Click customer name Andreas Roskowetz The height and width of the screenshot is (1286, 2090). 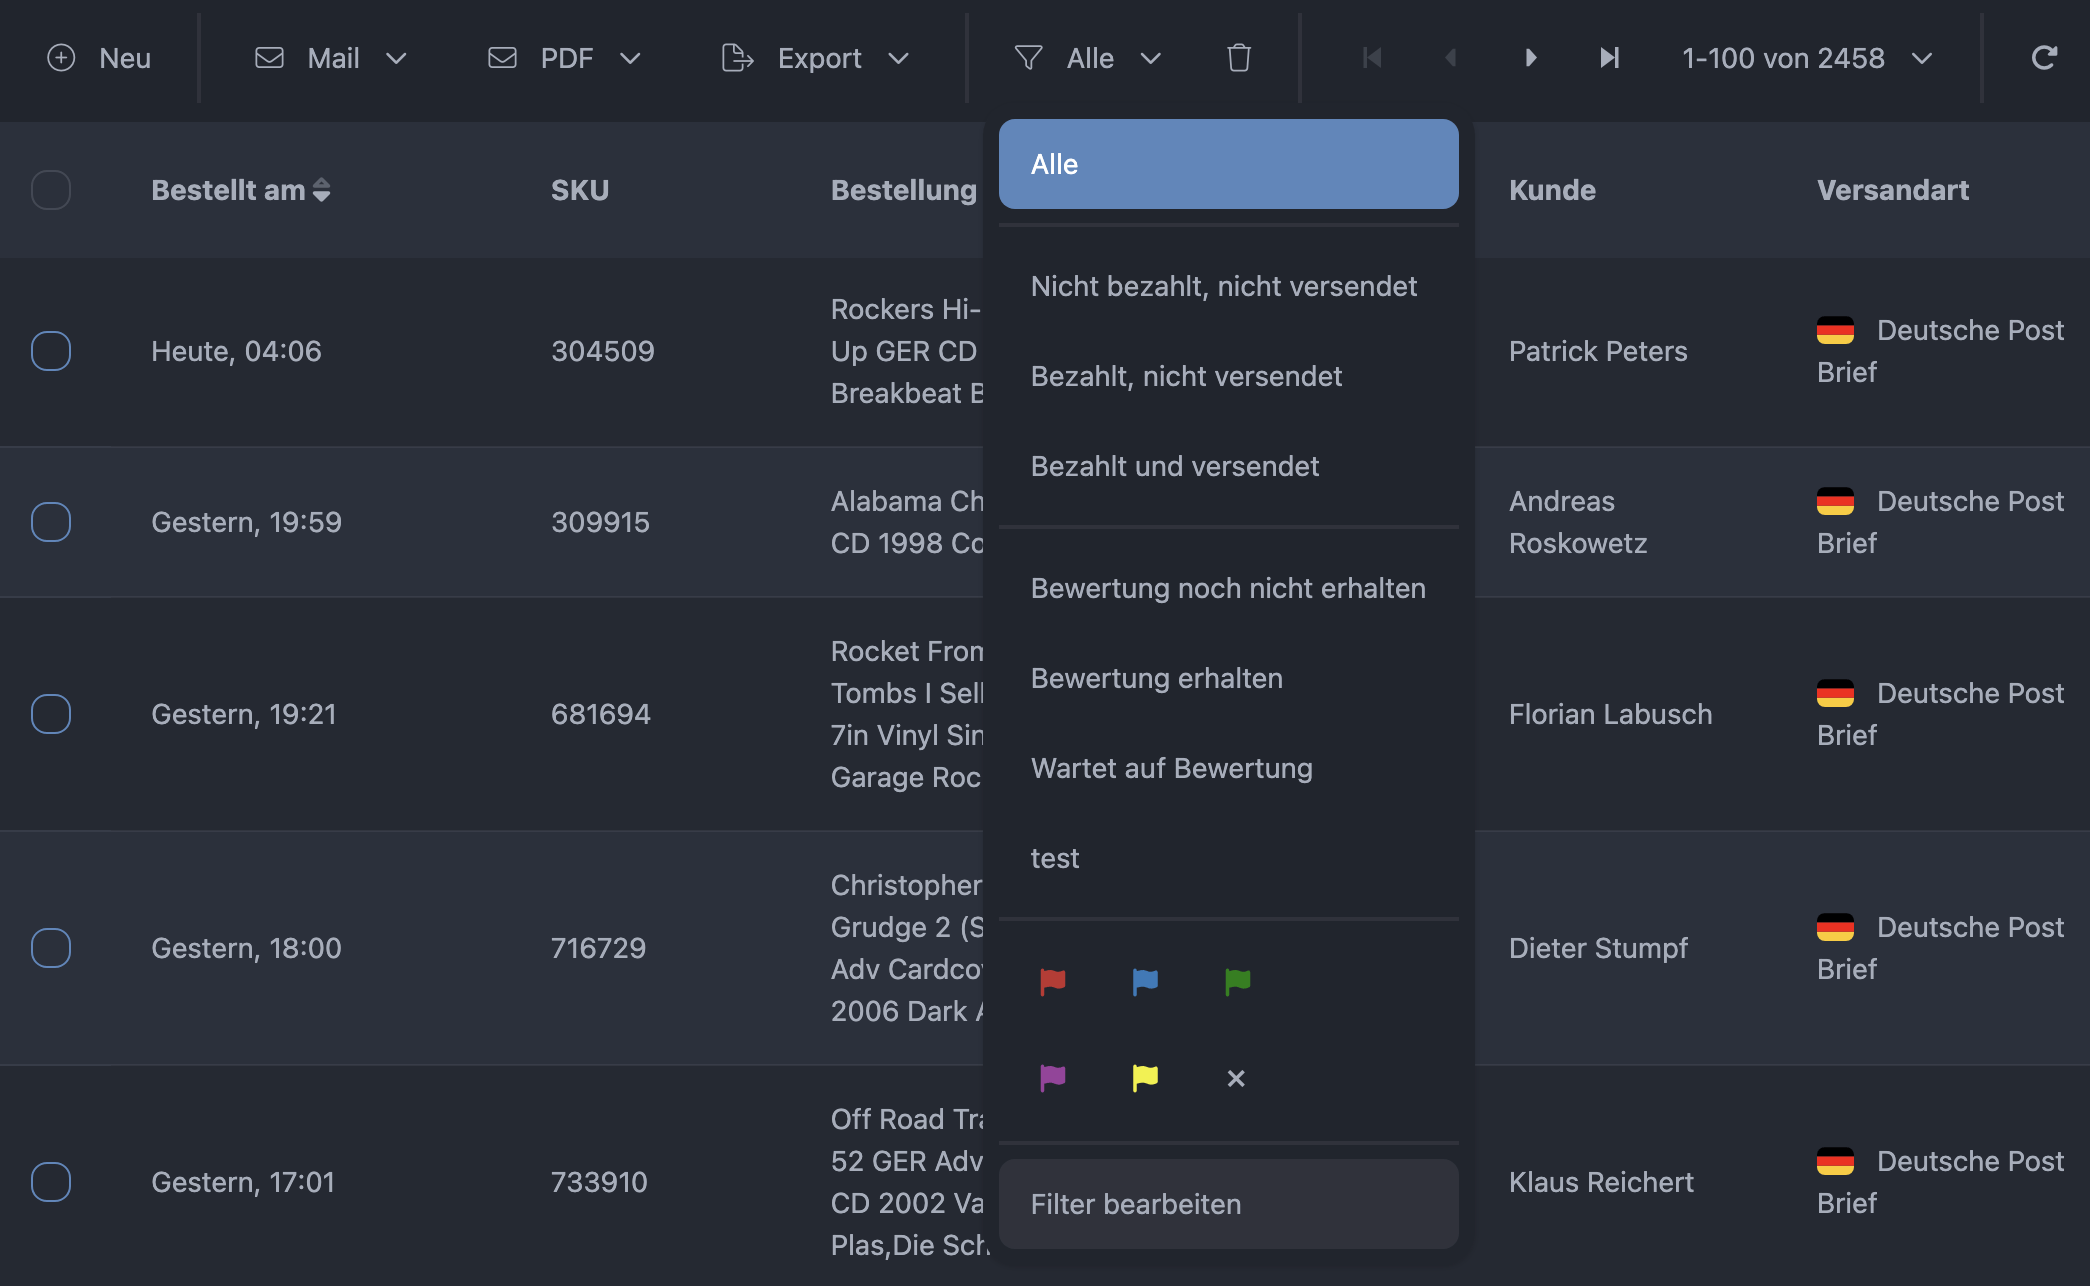(x=1578, y=522)
